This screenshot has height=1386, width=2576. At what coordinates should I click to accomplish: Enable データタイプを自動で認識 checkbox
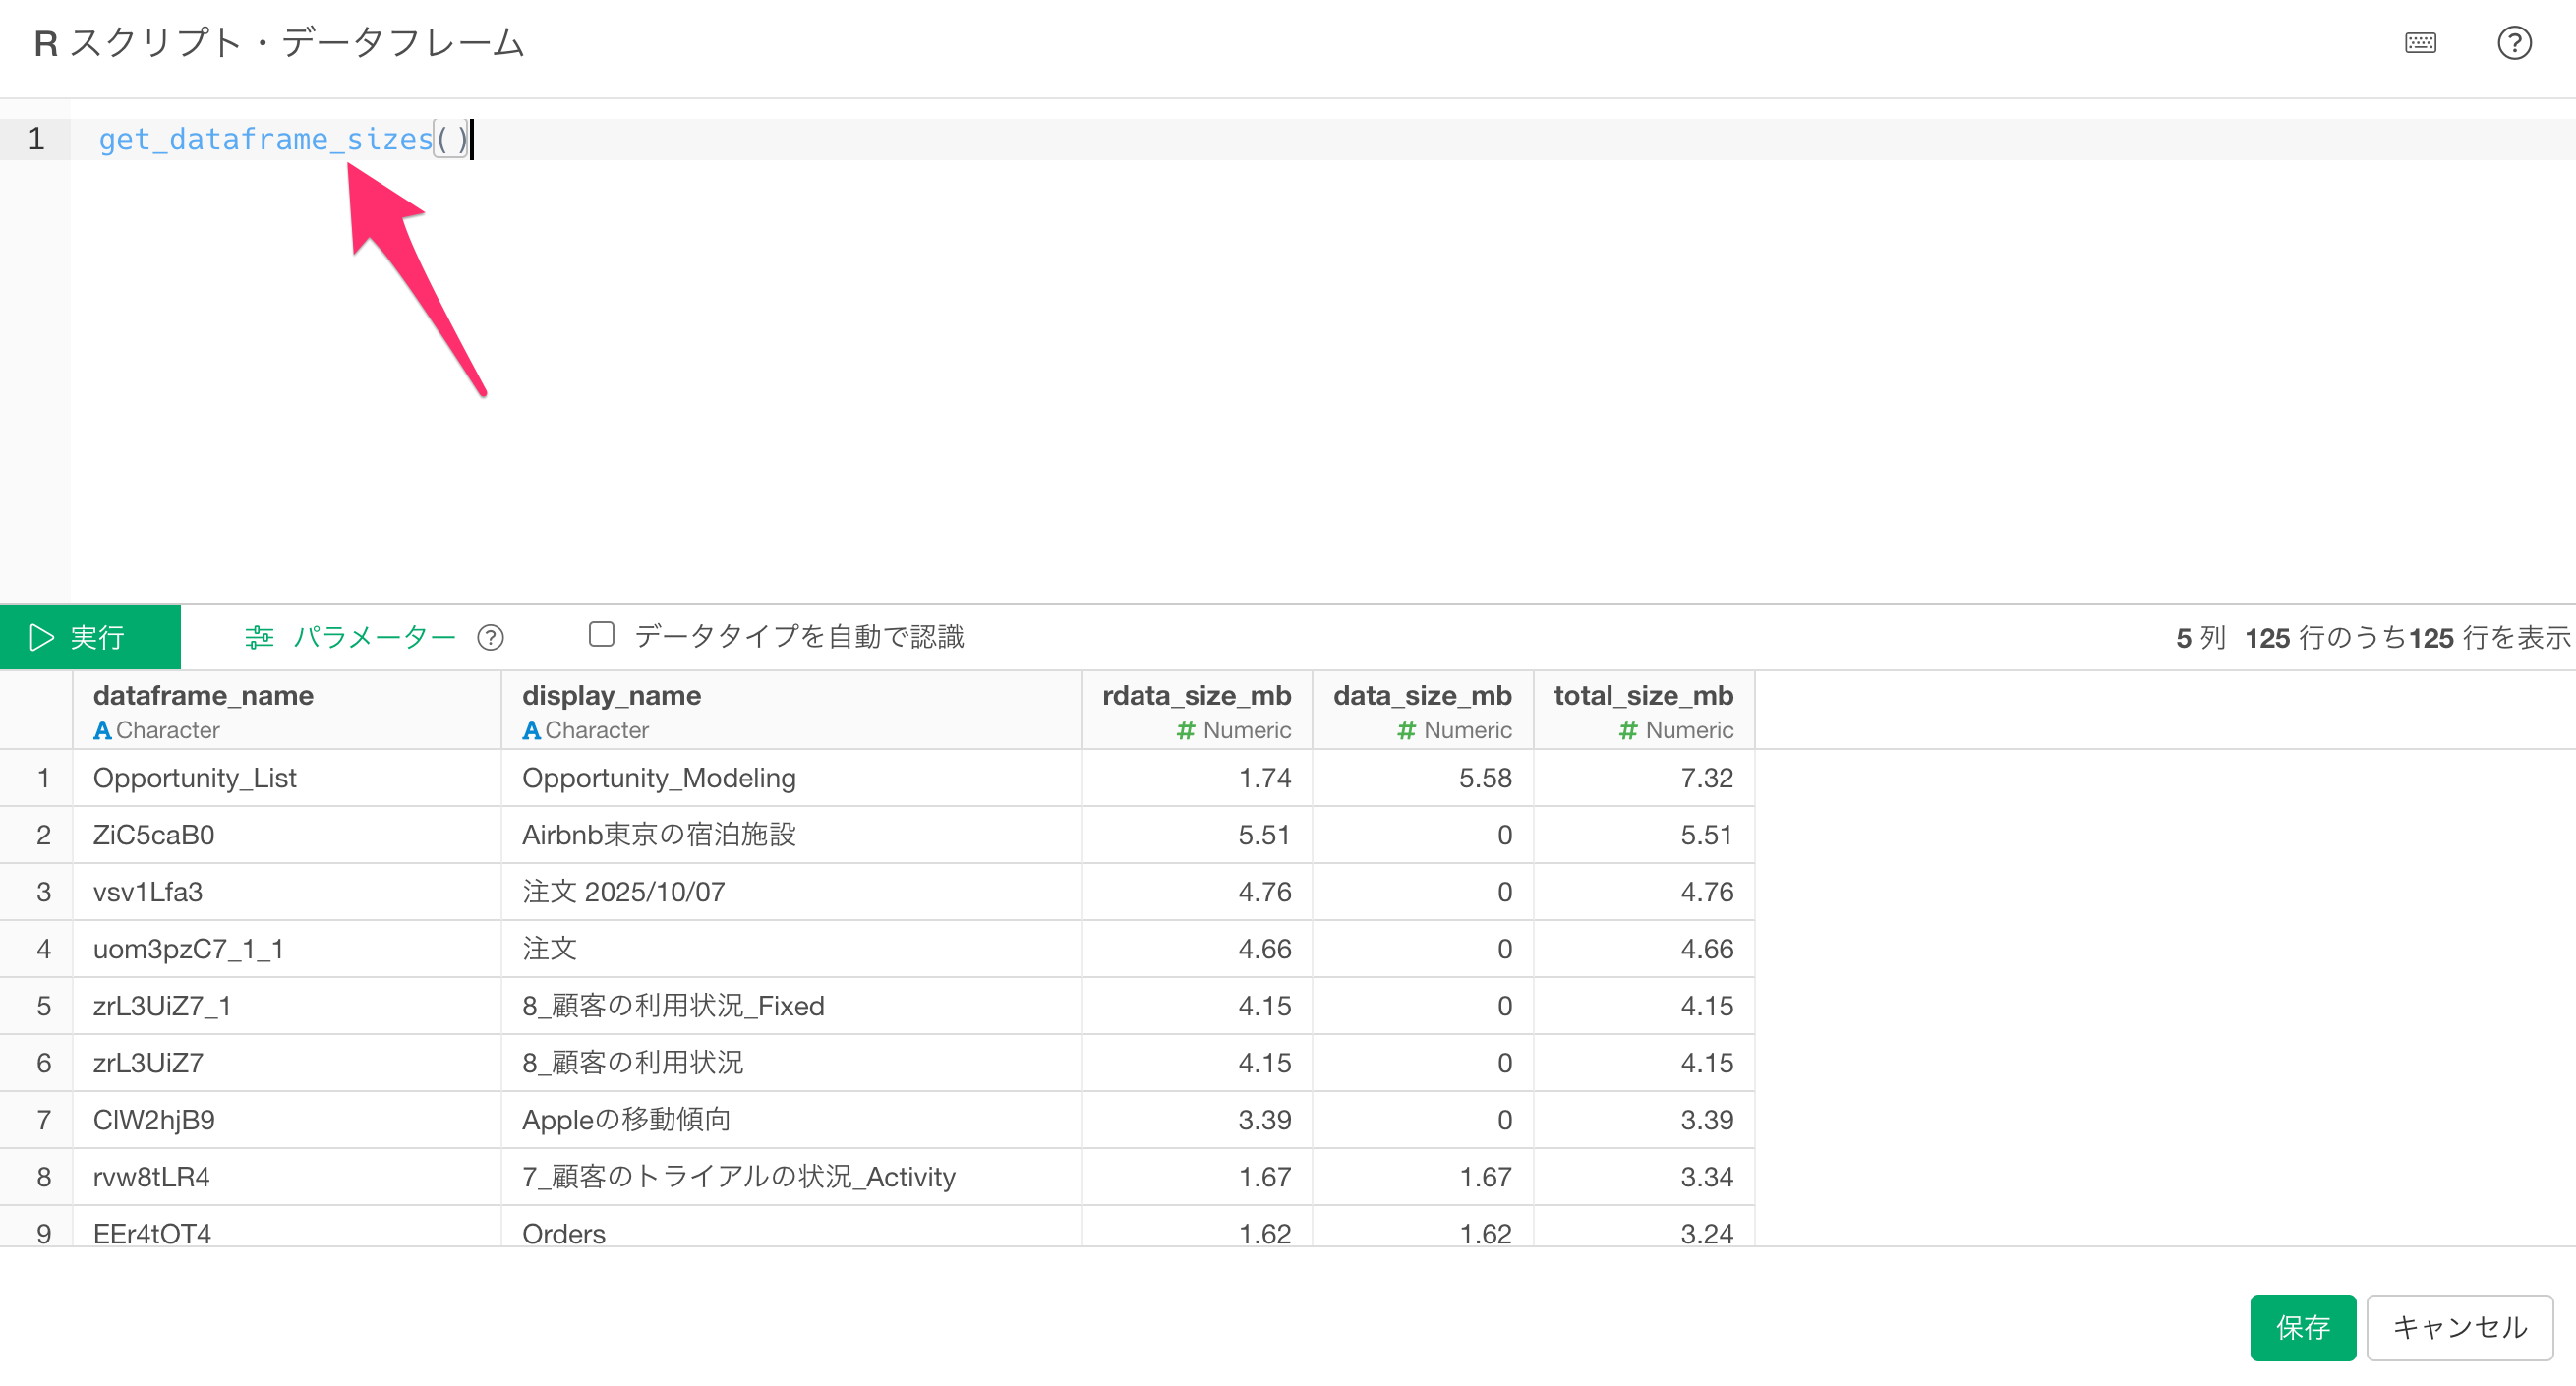[x=601, y=634]
